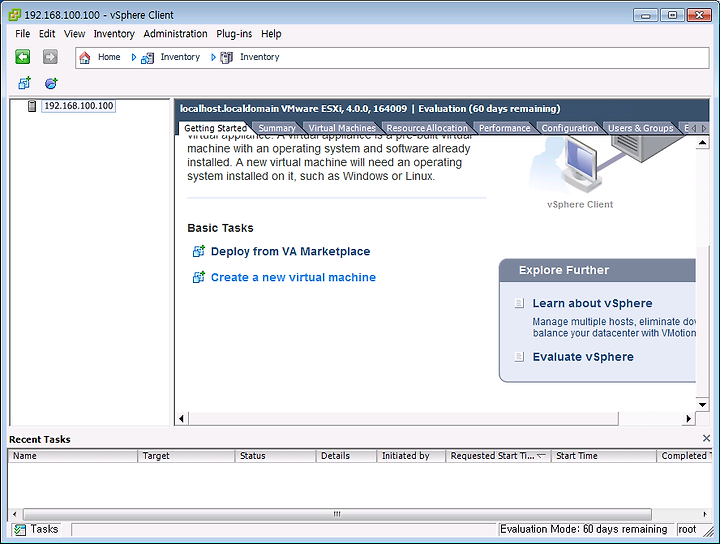Viewport: 720px width, 544px height.
Task: Close the Recent Tasks panel
Action: [x=707, y=438]
